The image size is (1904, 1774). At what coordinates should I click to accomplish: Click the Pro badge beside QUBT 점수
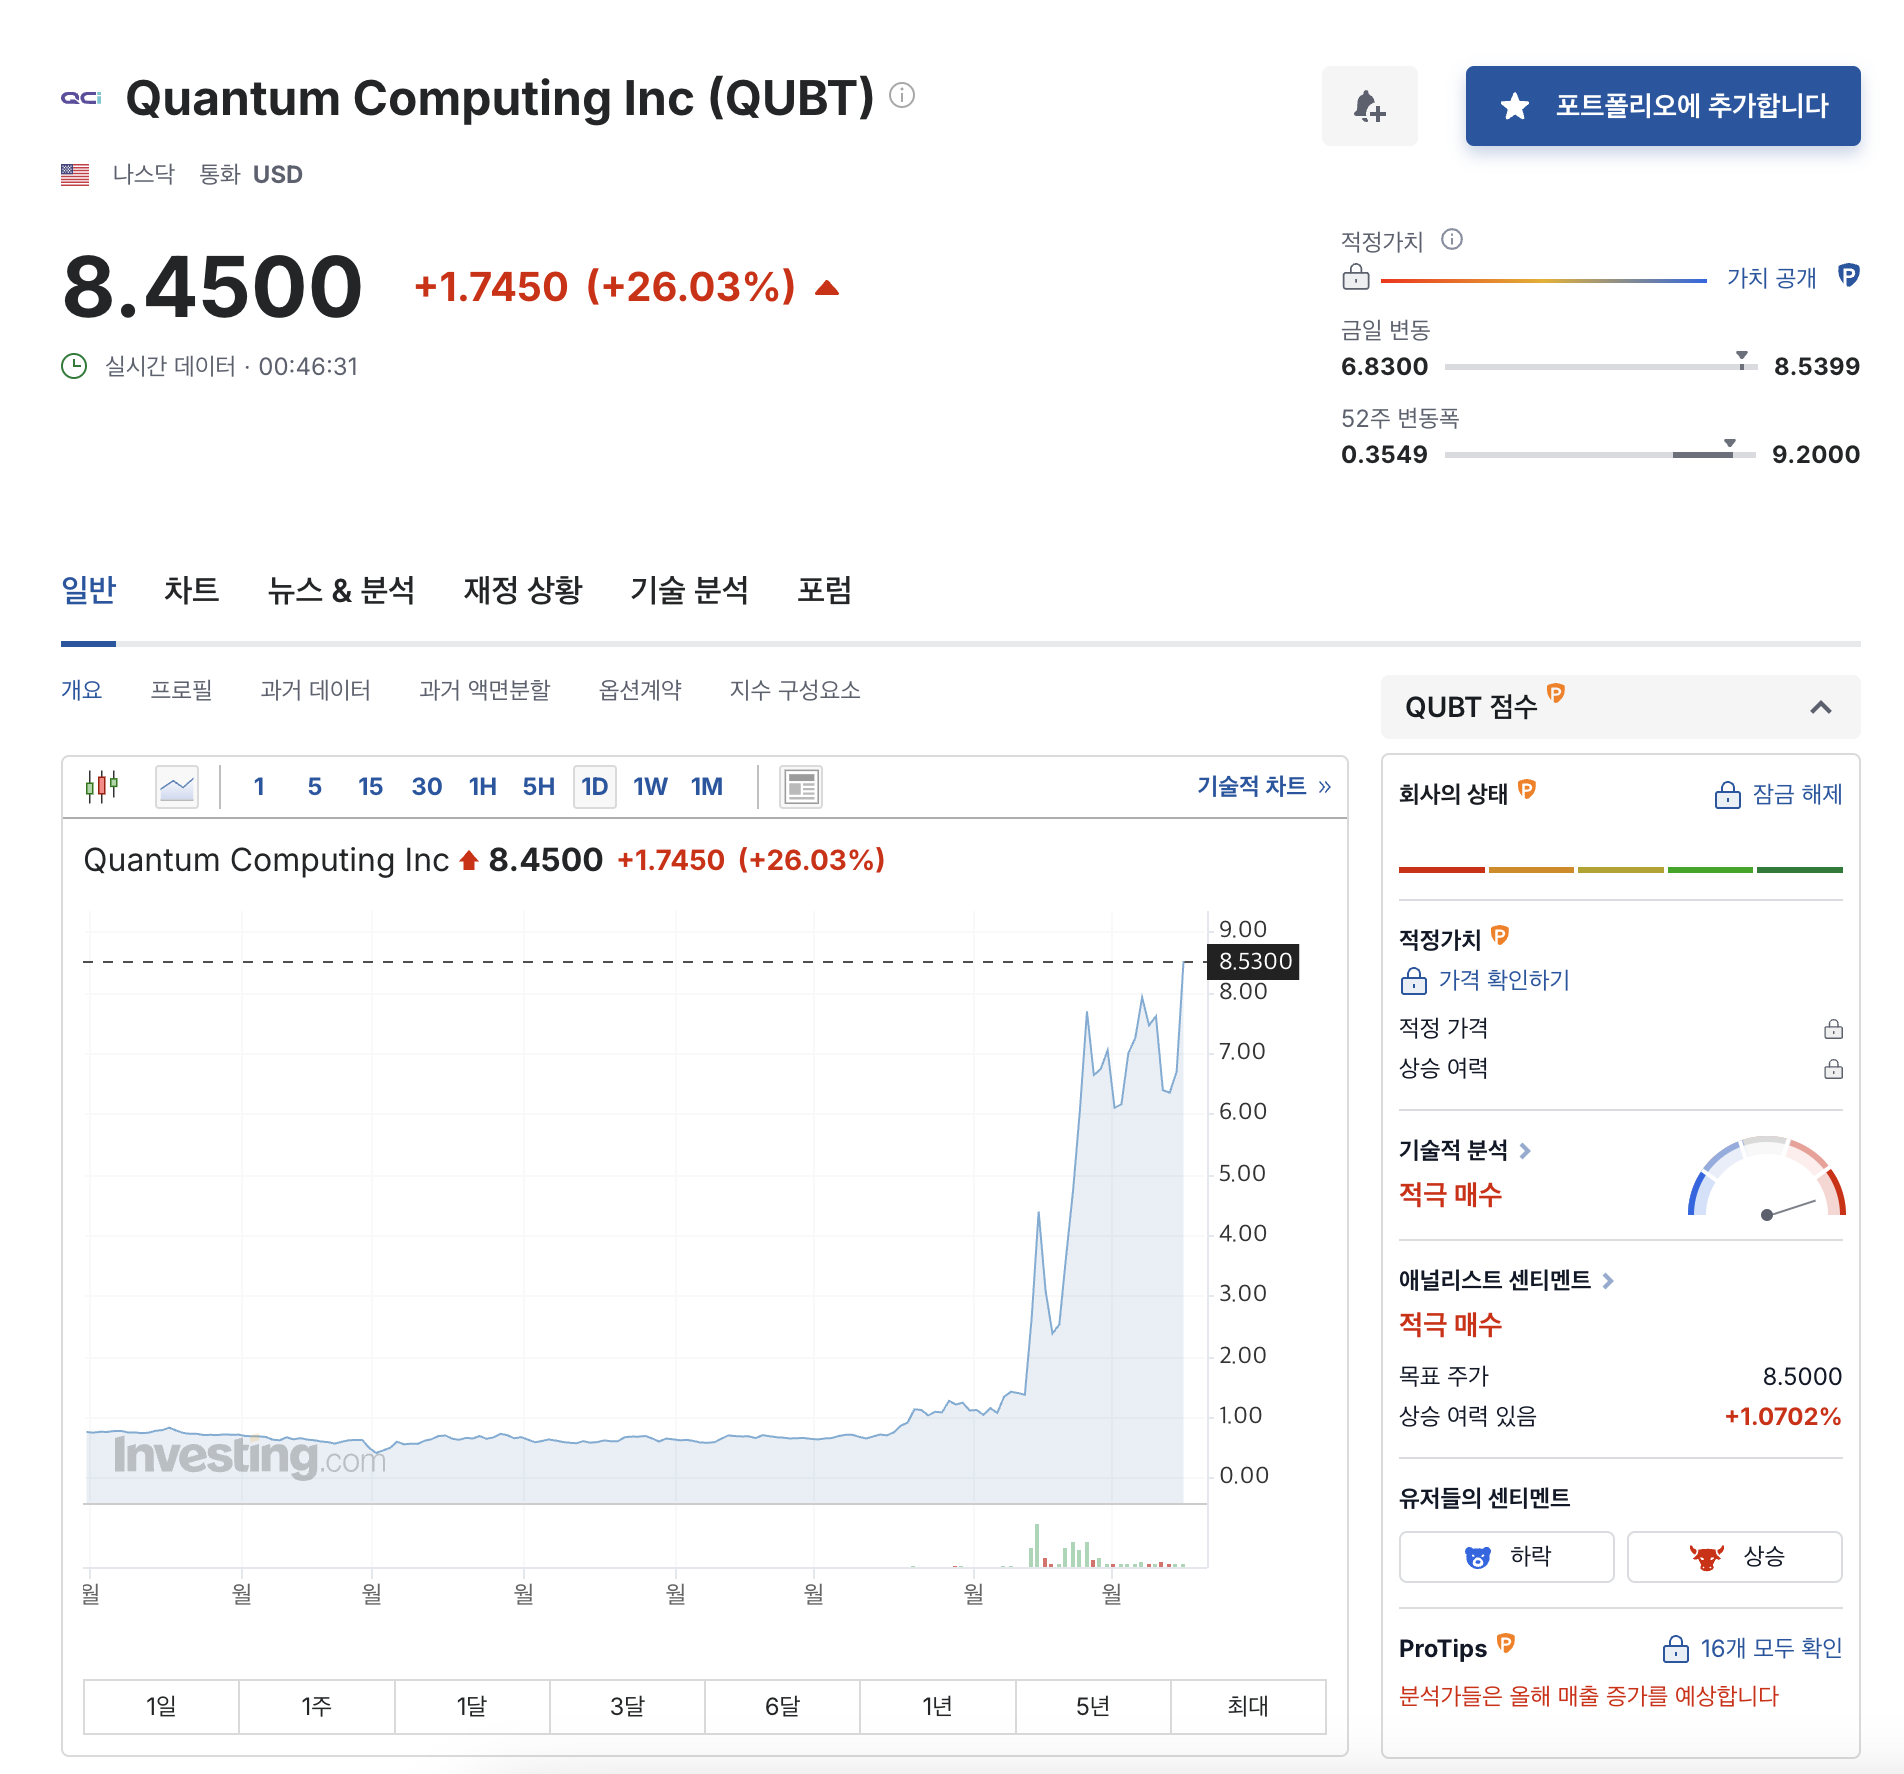point(1556,693)
